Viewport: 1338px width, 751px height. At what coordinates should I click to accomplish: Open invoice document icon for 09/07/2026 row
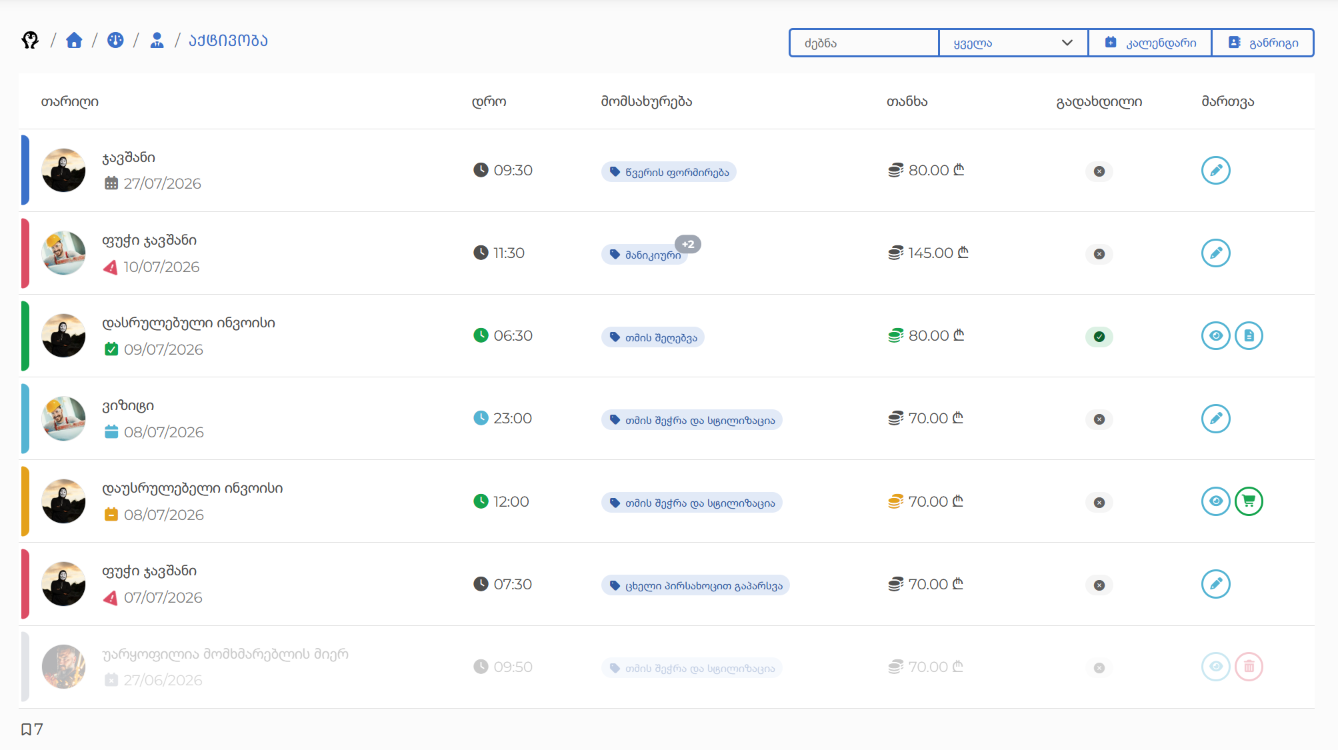tap(1249, 336)
